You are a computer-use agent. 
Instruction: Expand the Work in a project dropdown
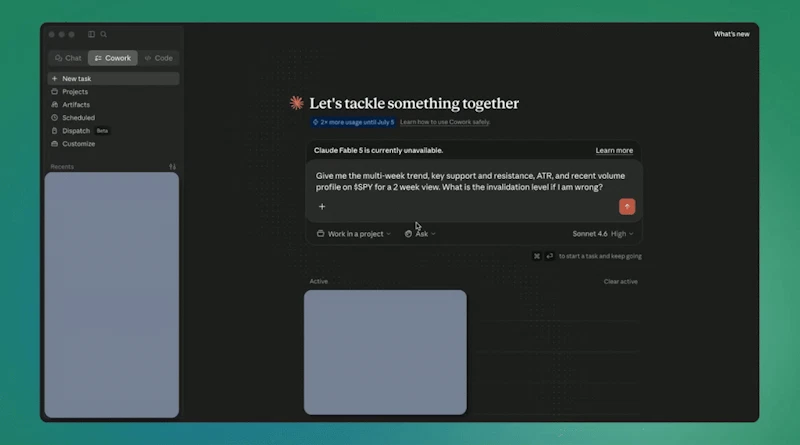(x=354, y=234)
